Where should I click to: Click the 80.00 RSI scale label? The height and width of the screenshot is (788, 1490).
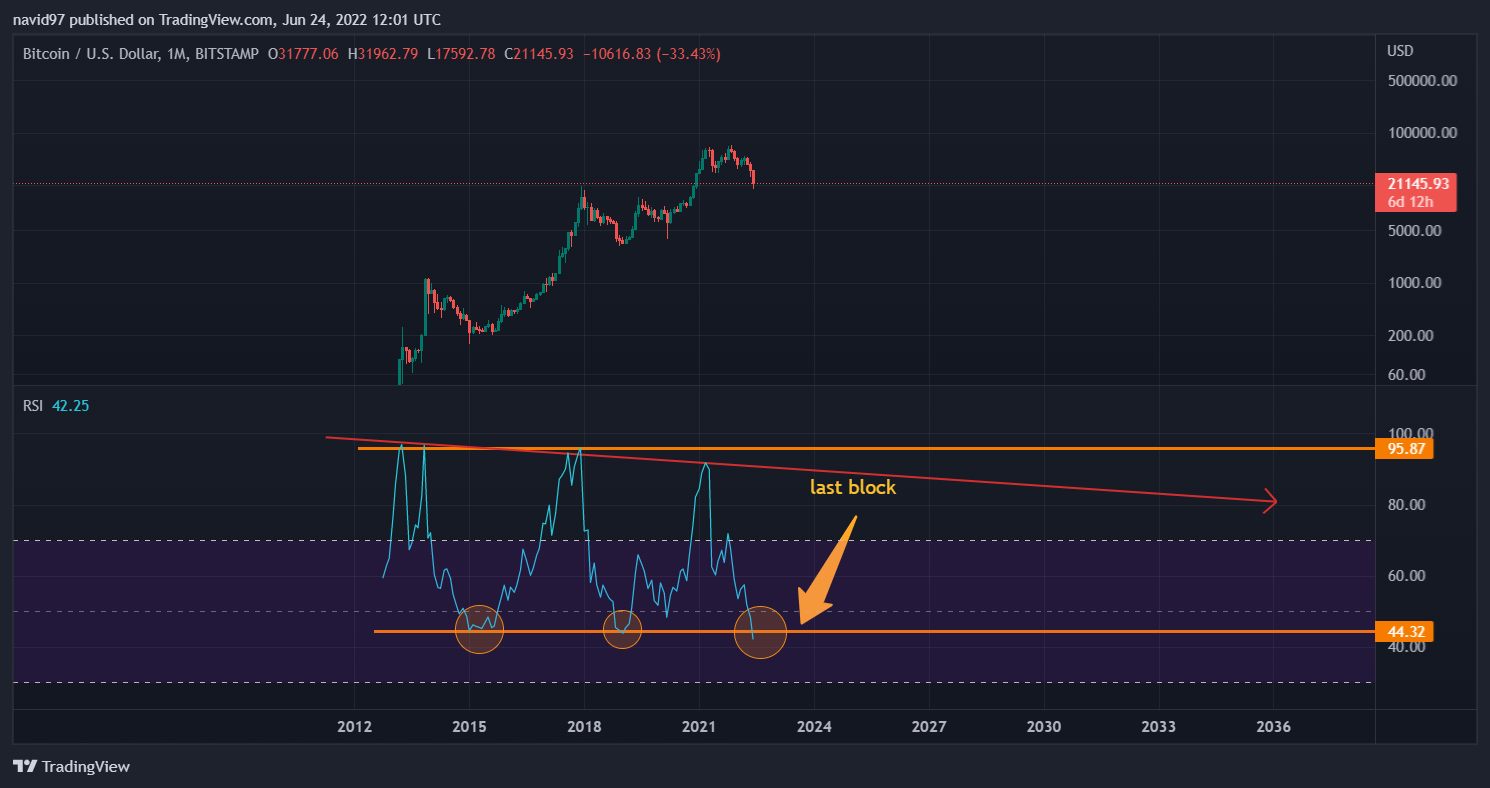click(1406, 505)
